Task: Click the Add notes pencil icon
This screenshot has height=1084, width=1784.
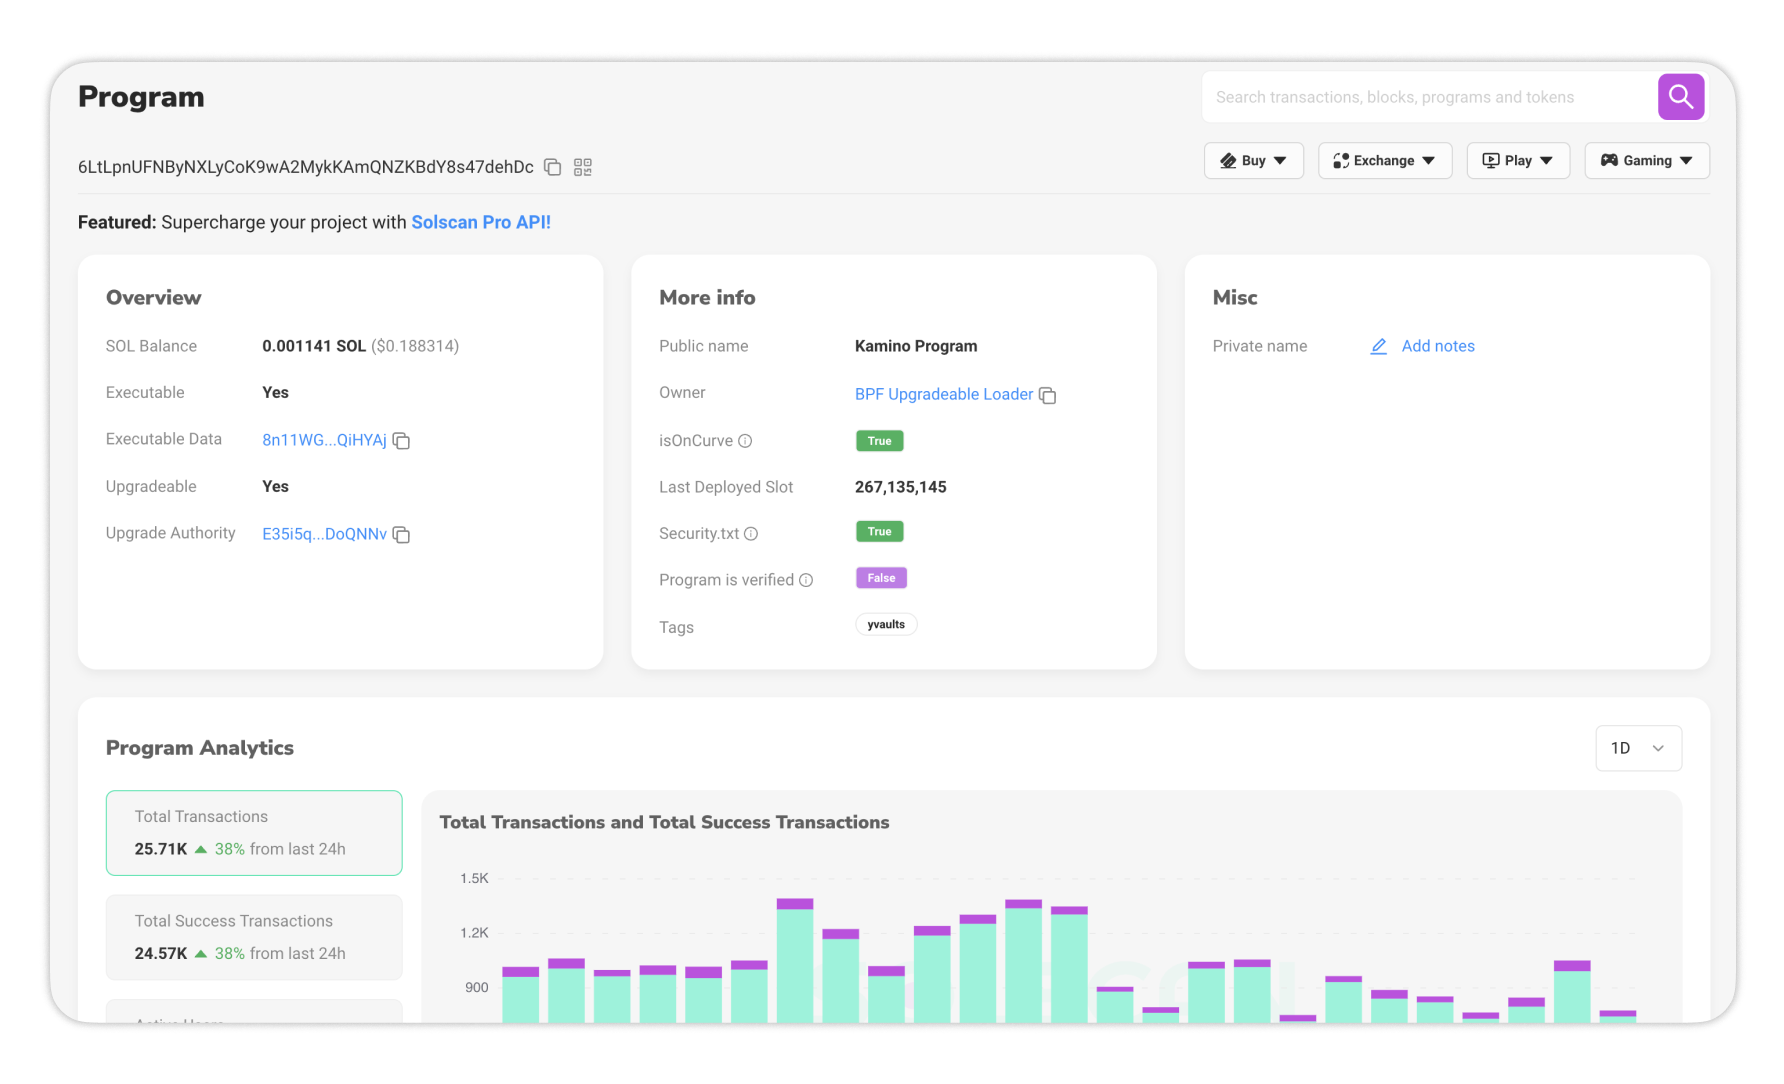Action: [x=1378, y=346]
